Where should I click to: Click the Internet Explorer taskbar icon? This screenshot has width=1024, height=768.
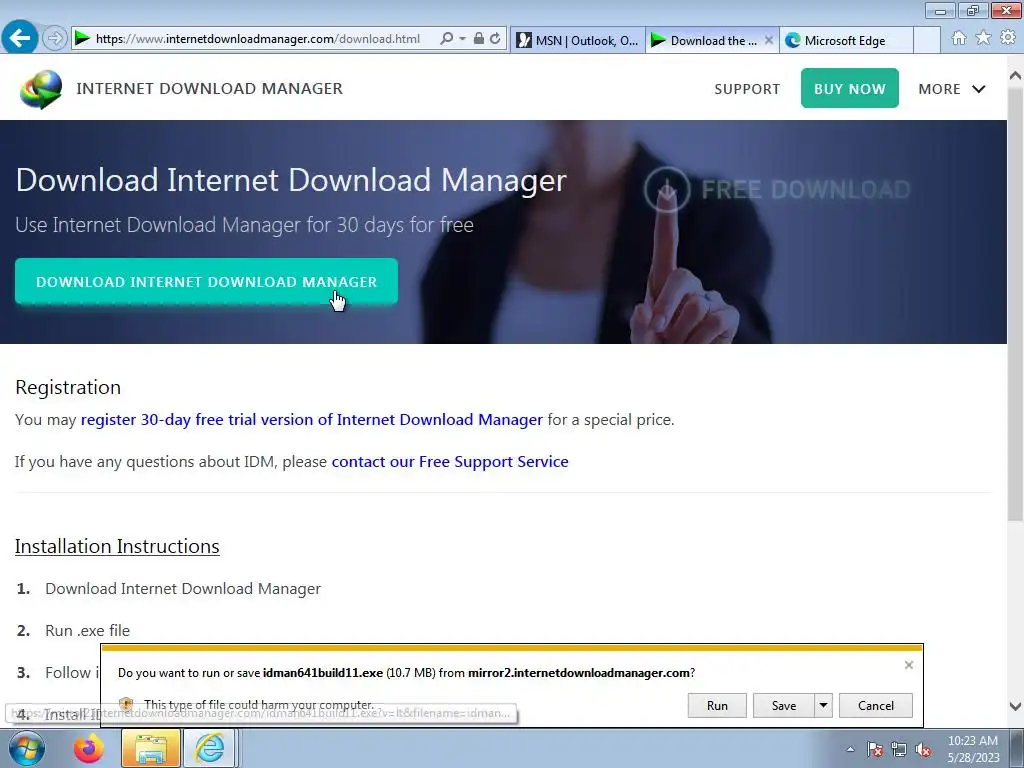coord(209,748)
